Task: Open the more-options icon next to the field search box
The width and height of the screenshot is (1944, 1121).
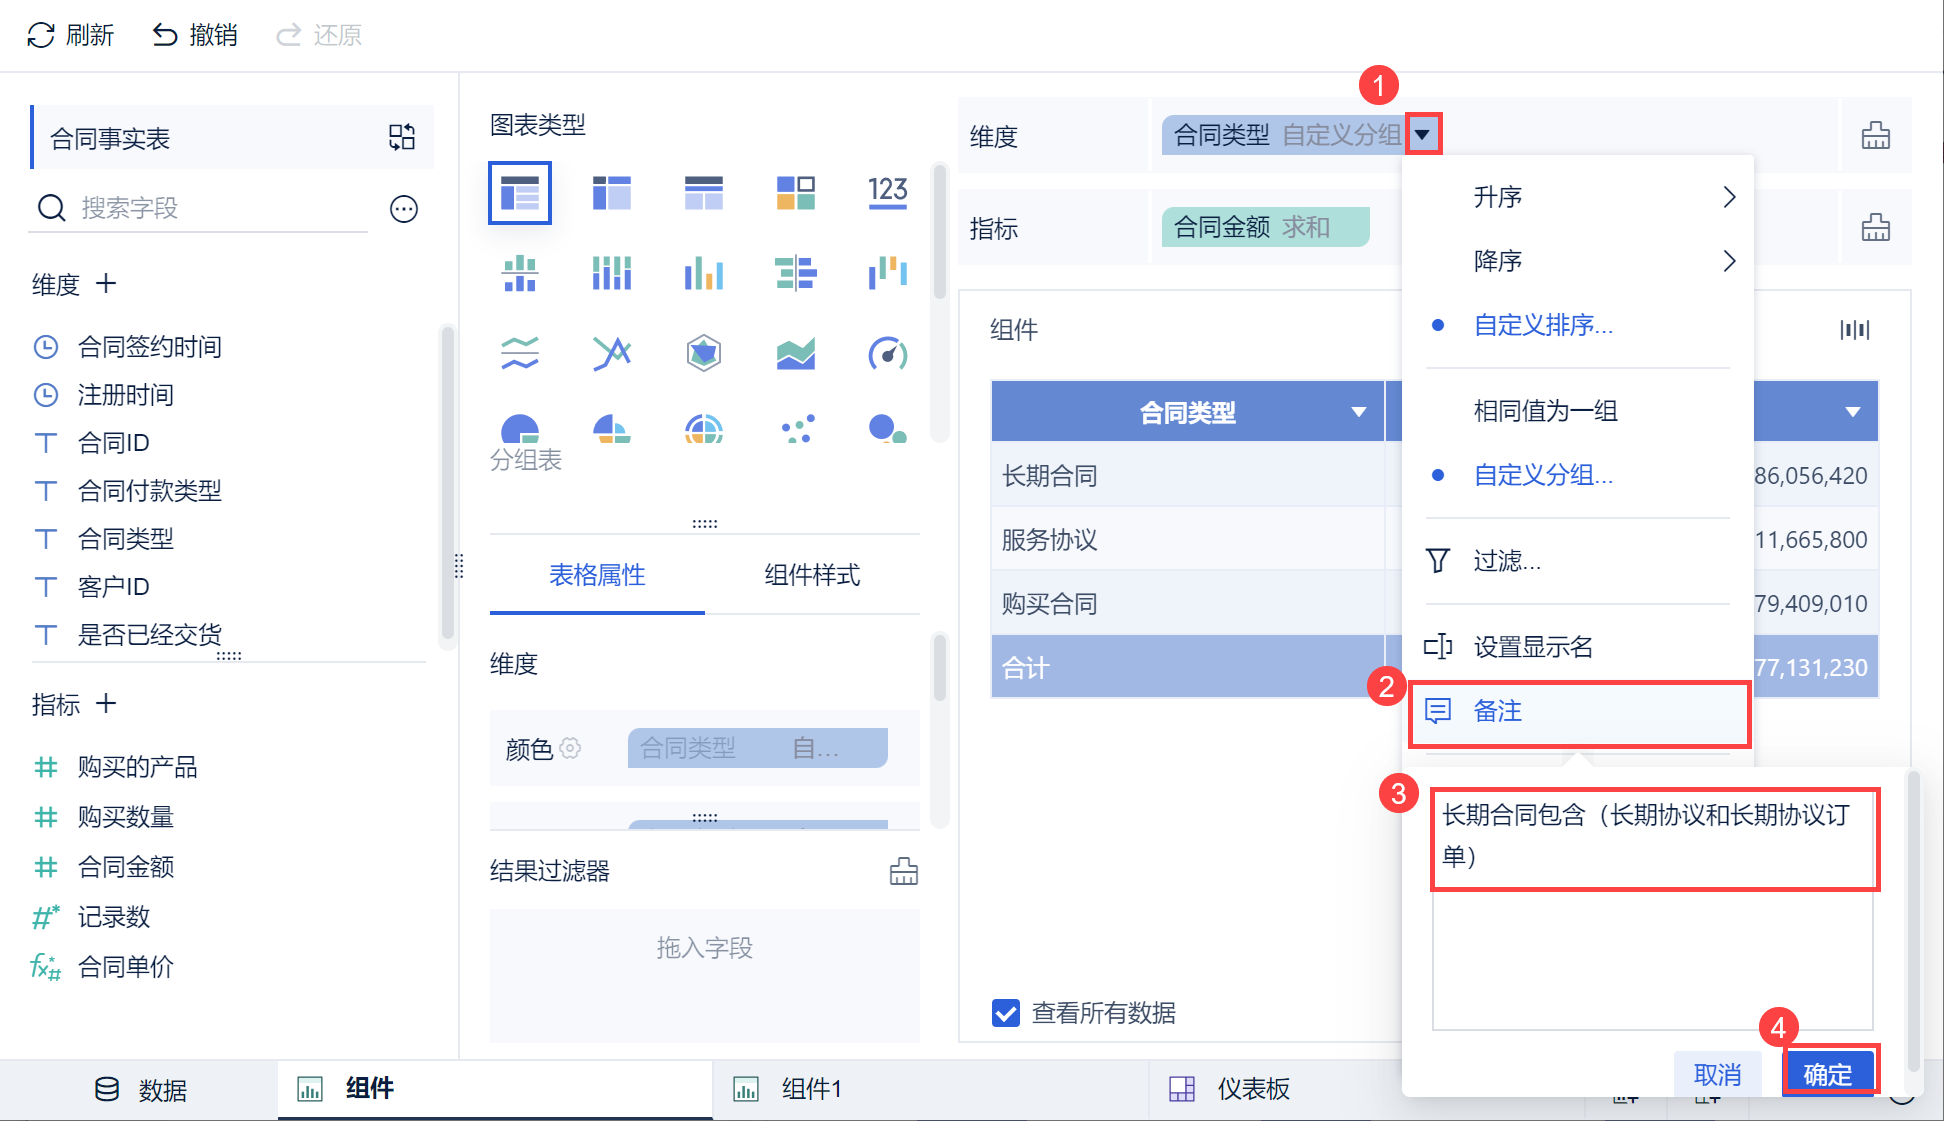Action: point(404,209)
